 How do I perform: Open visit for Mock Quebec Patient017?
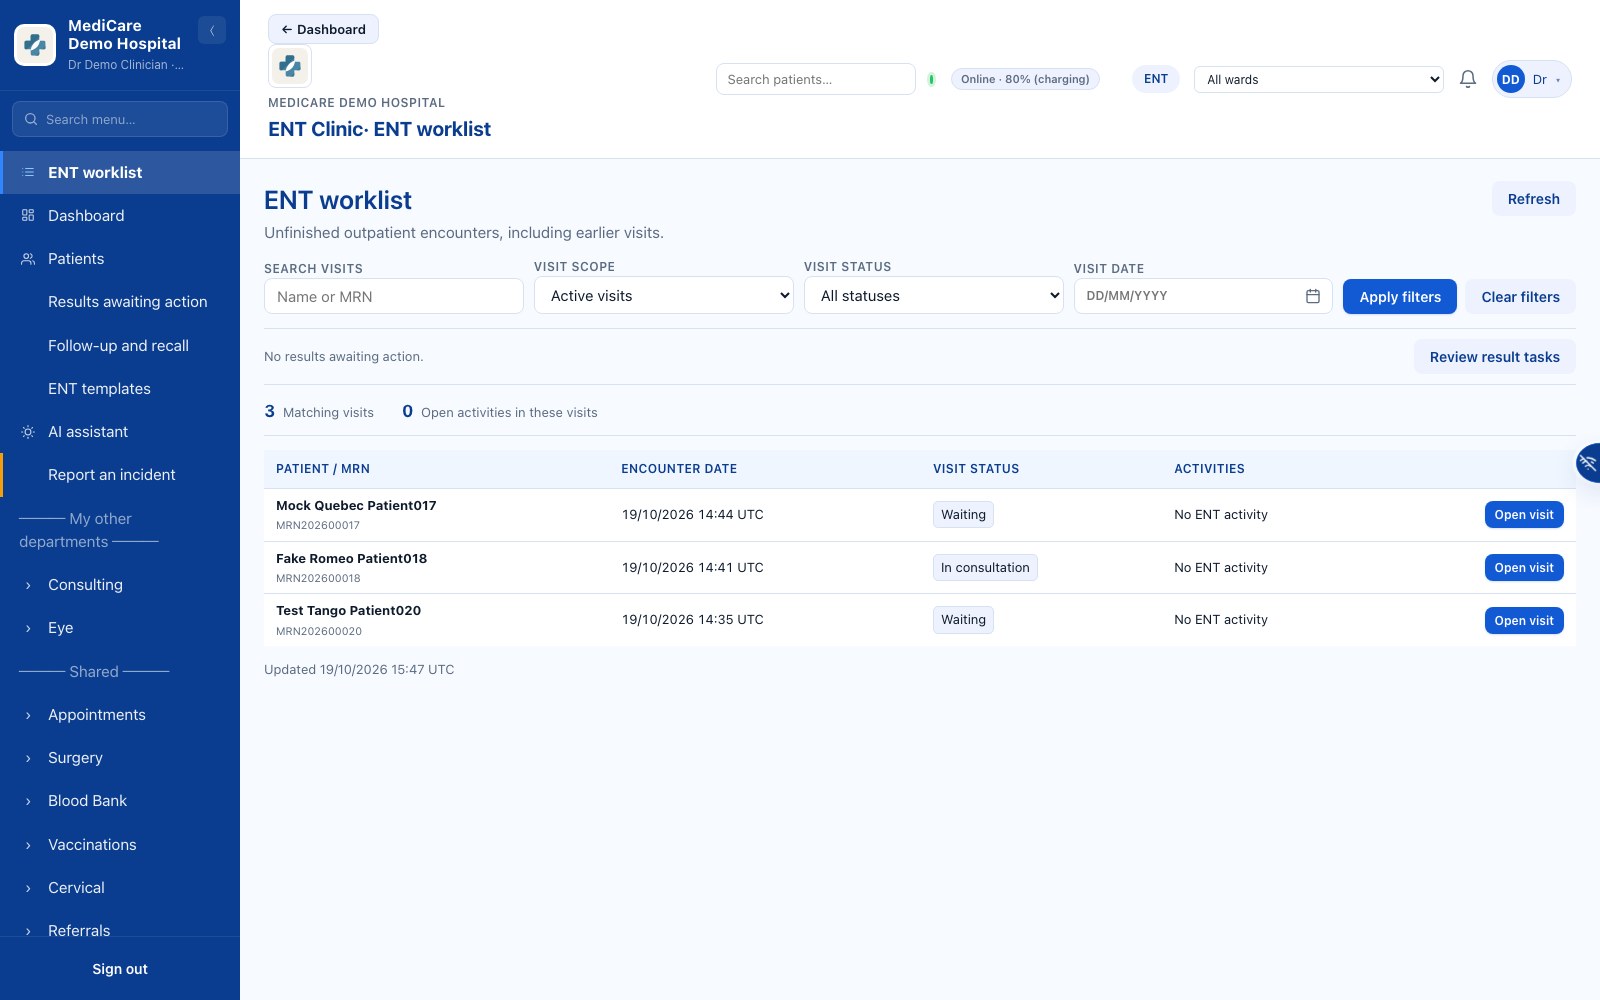(1524, 515)
